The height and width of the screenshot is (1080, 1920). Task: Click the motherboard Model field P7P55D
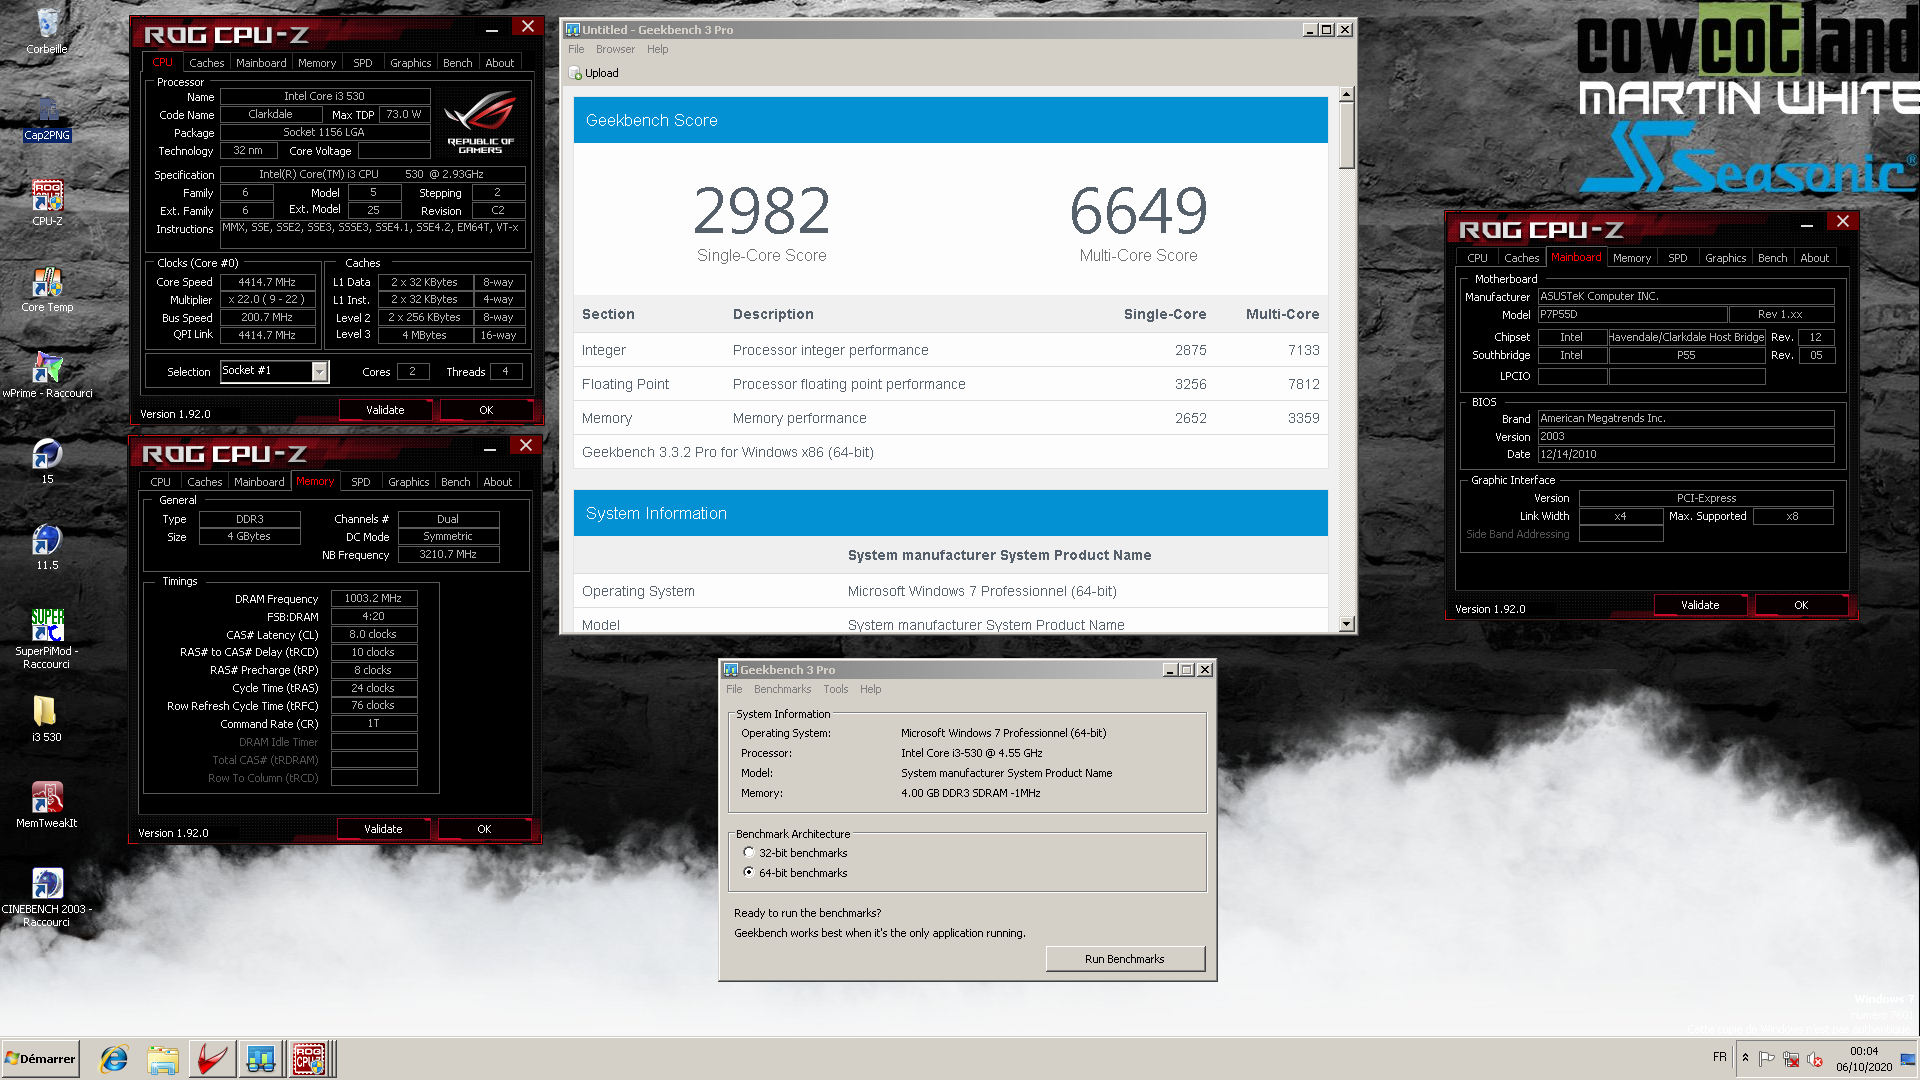[x=1632, y=314]
